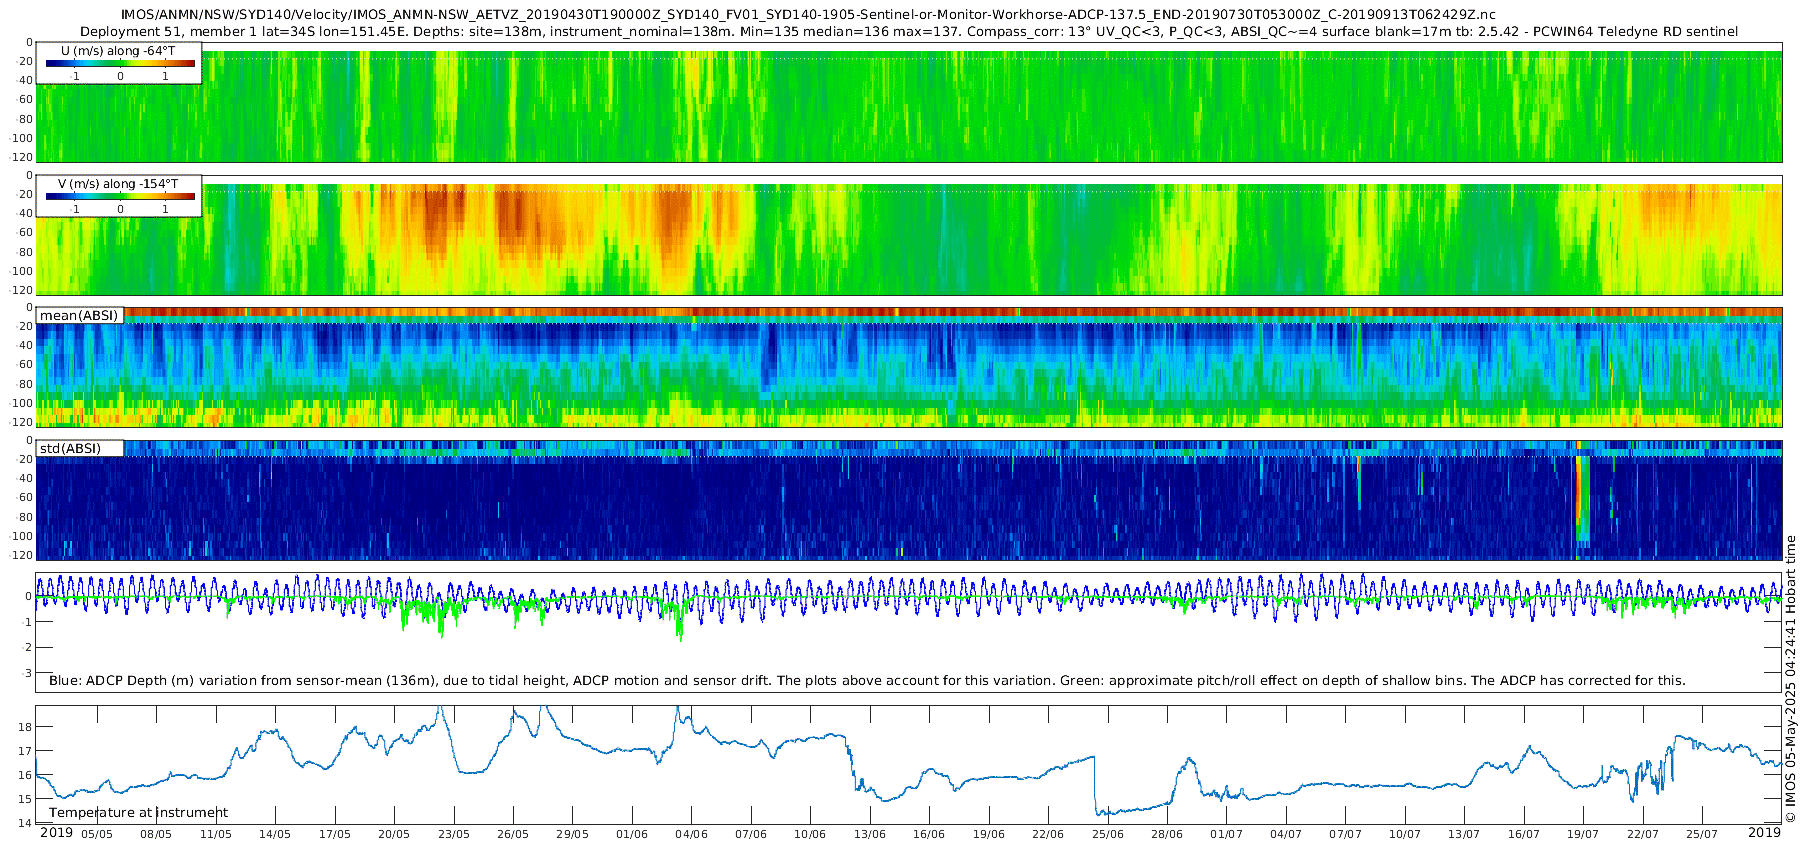
Task: Click the mean(ABSI) panel label
Action: [79, 316]
